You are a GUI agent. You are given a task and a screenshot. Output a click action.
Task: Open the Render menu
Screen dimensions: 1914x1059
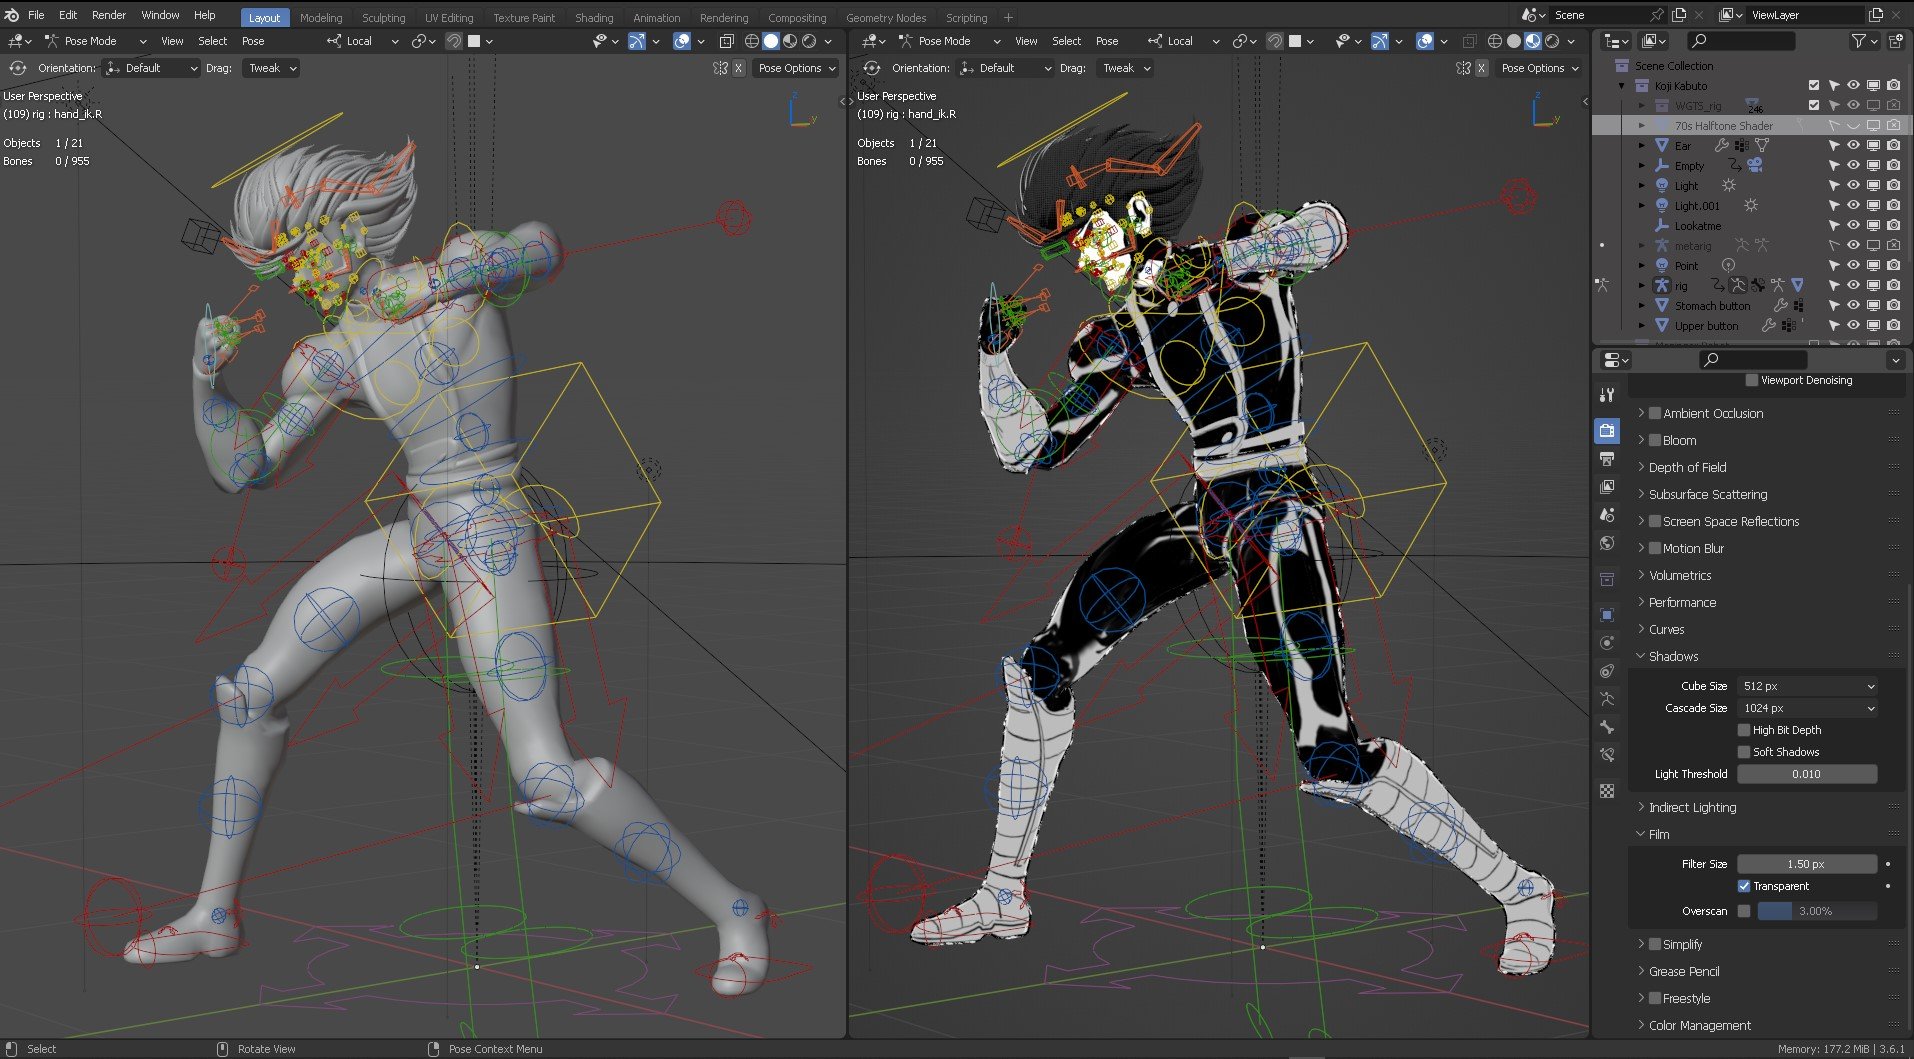click(x=109, y=15)
